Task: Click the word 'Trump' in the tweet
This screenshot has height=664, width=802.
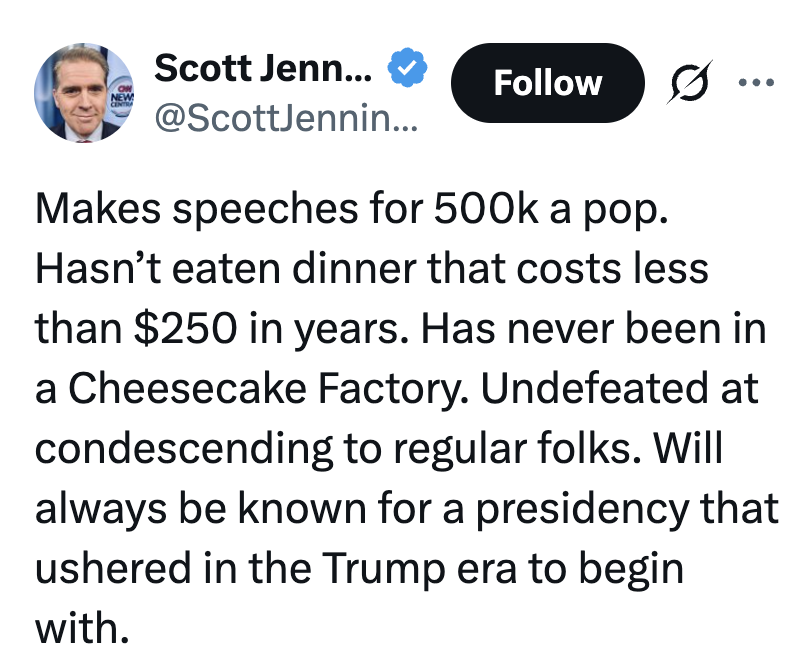Action: [x=384, y=568]
